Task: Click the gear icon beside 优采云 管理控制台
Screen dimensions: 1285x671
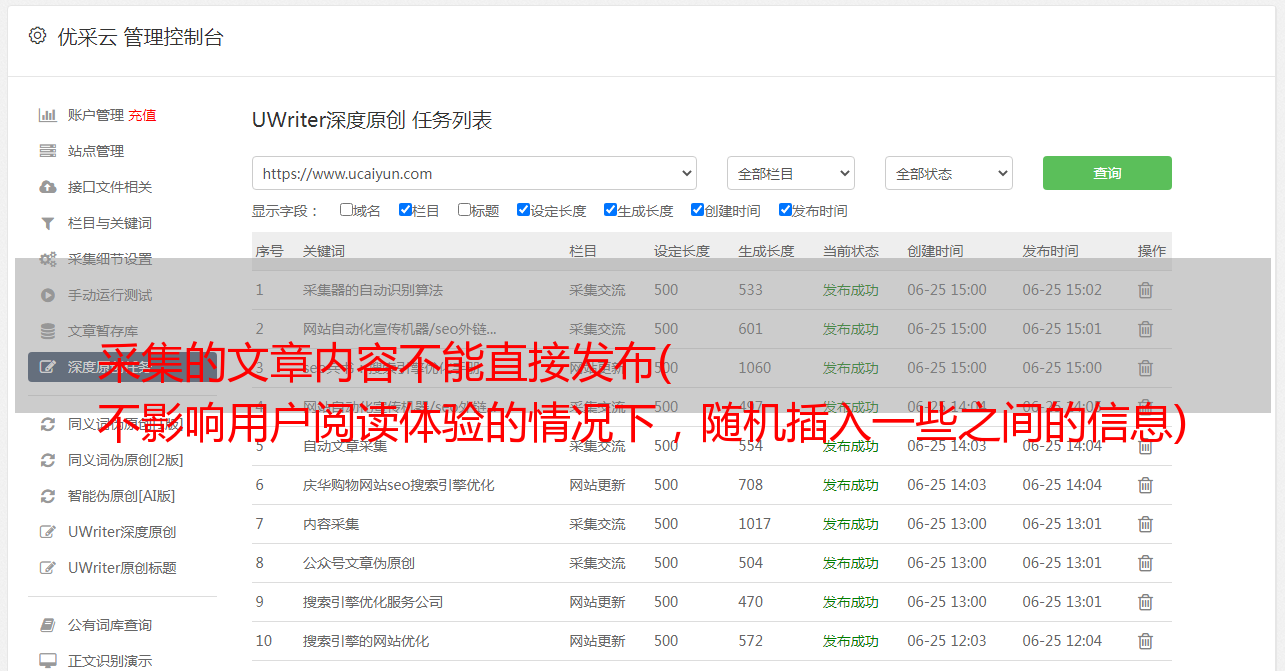Action: (x=37, y=36)
